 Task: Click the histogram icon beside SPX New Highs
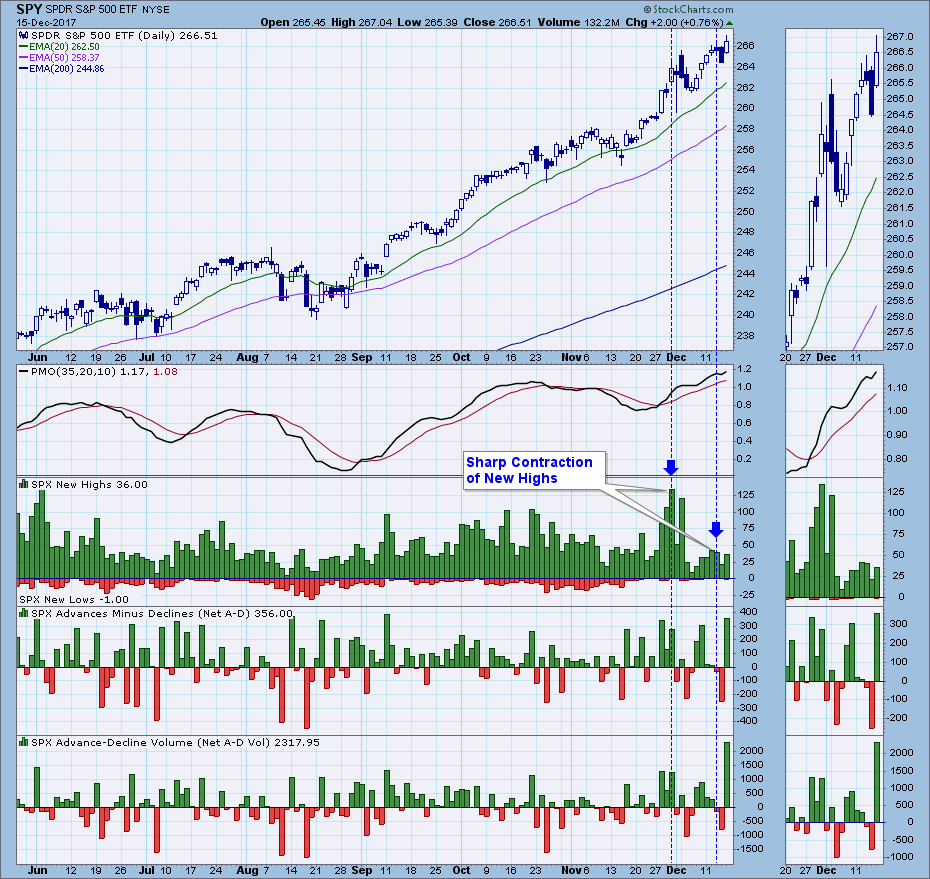click(24, 485)
